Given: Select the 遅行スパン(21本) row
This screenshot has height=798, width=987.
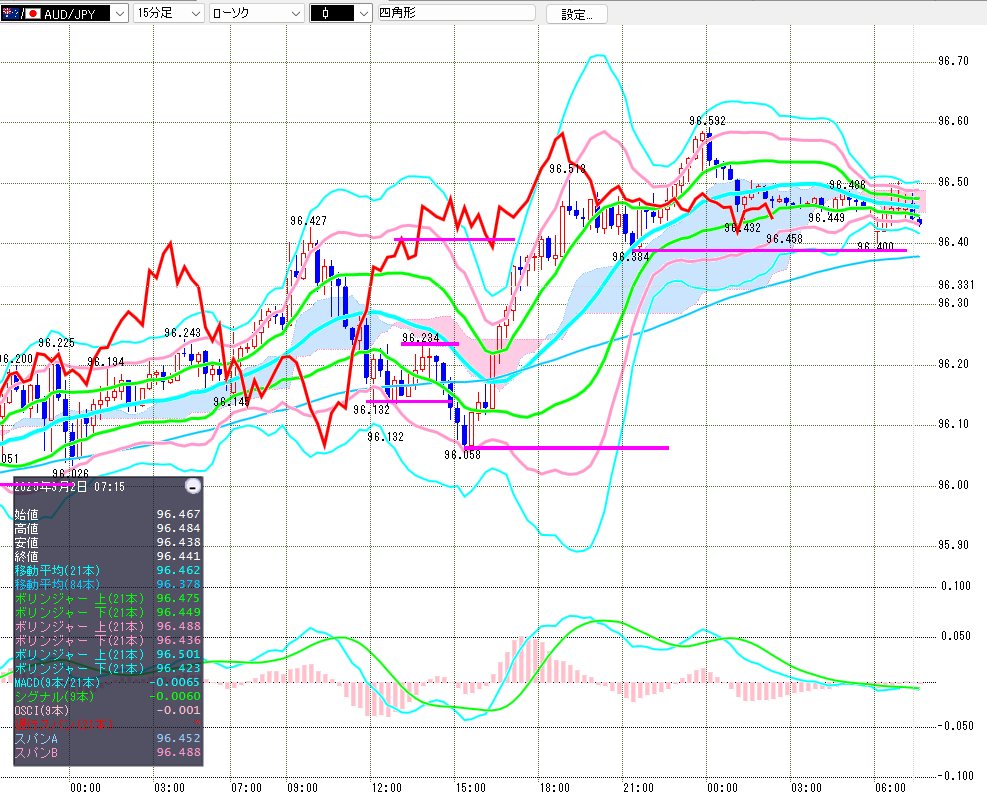Looking at the screenshot, I should click(x=108, y=724).
